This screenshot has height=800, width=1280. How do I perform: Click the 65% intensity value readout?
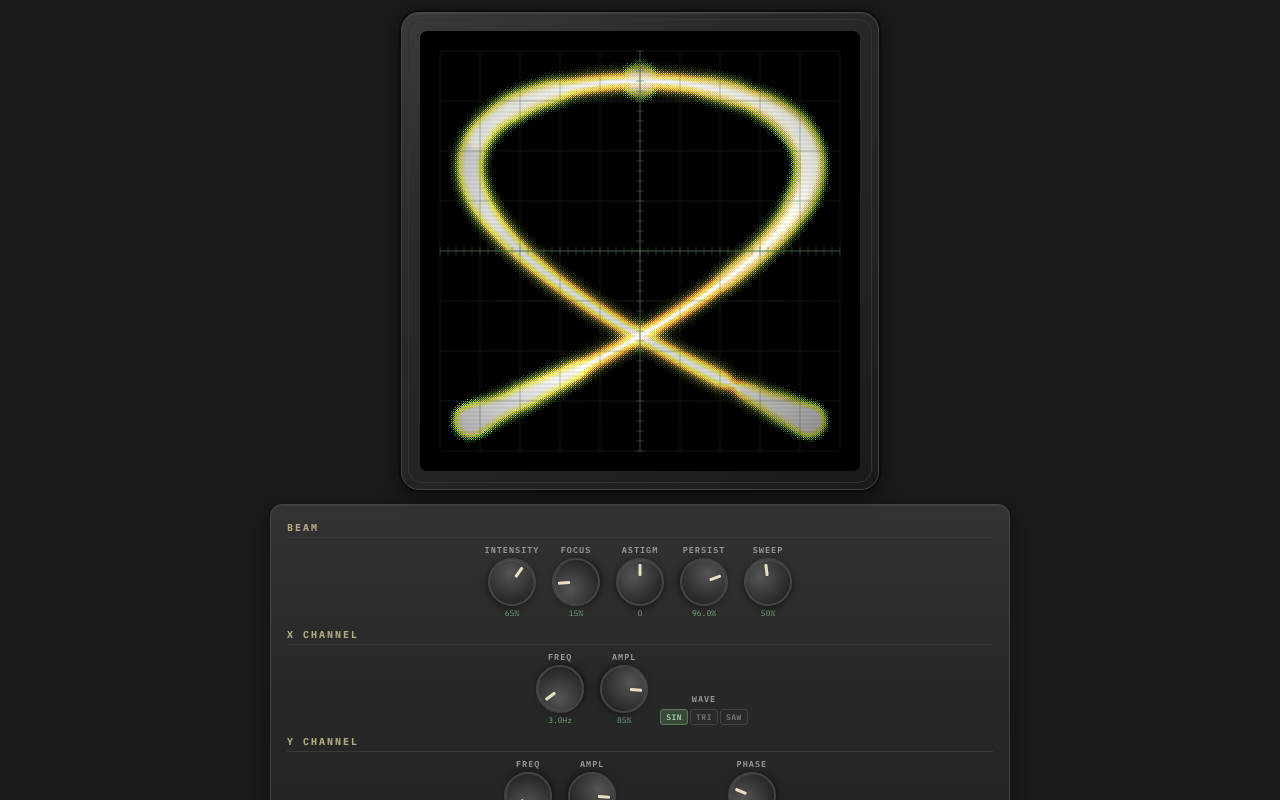tap(512, 614)
